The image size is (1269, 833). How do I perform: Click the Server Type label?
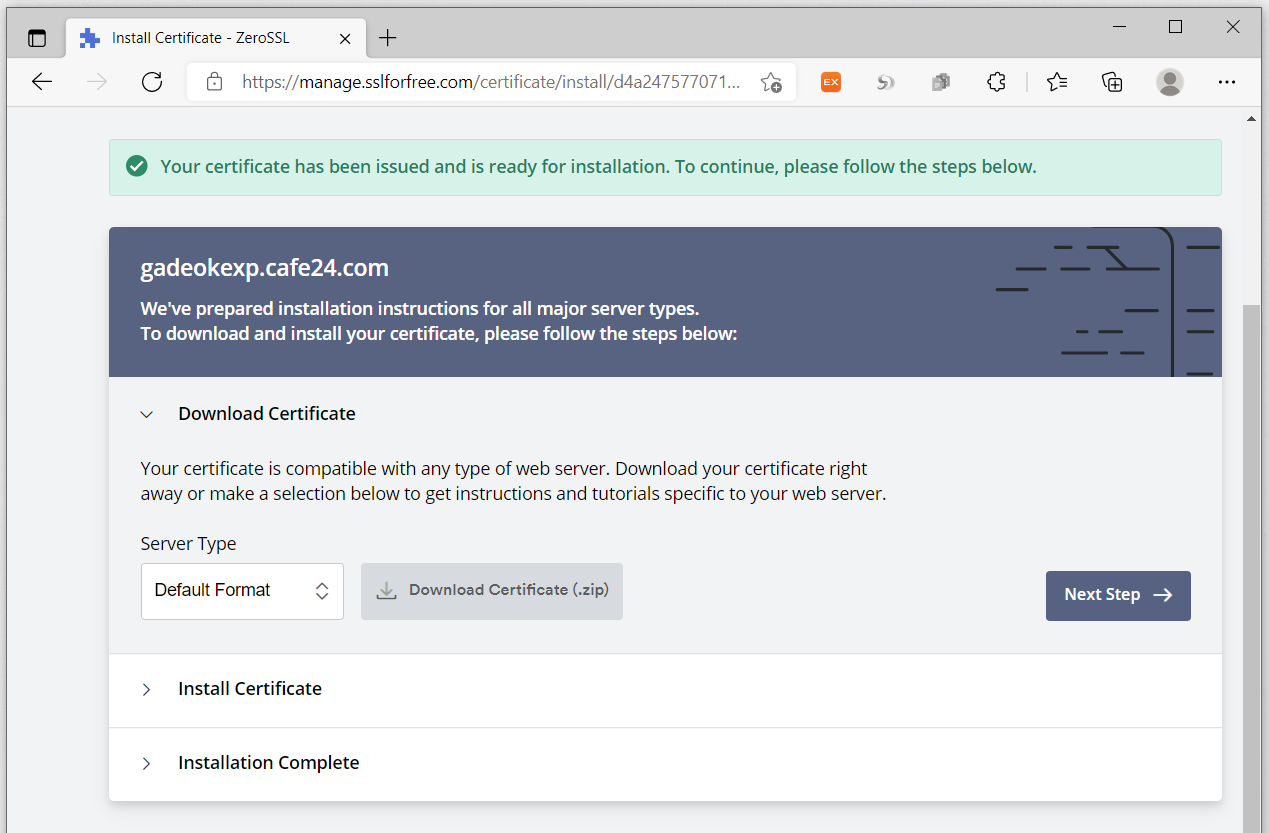(x=188, y=544)
